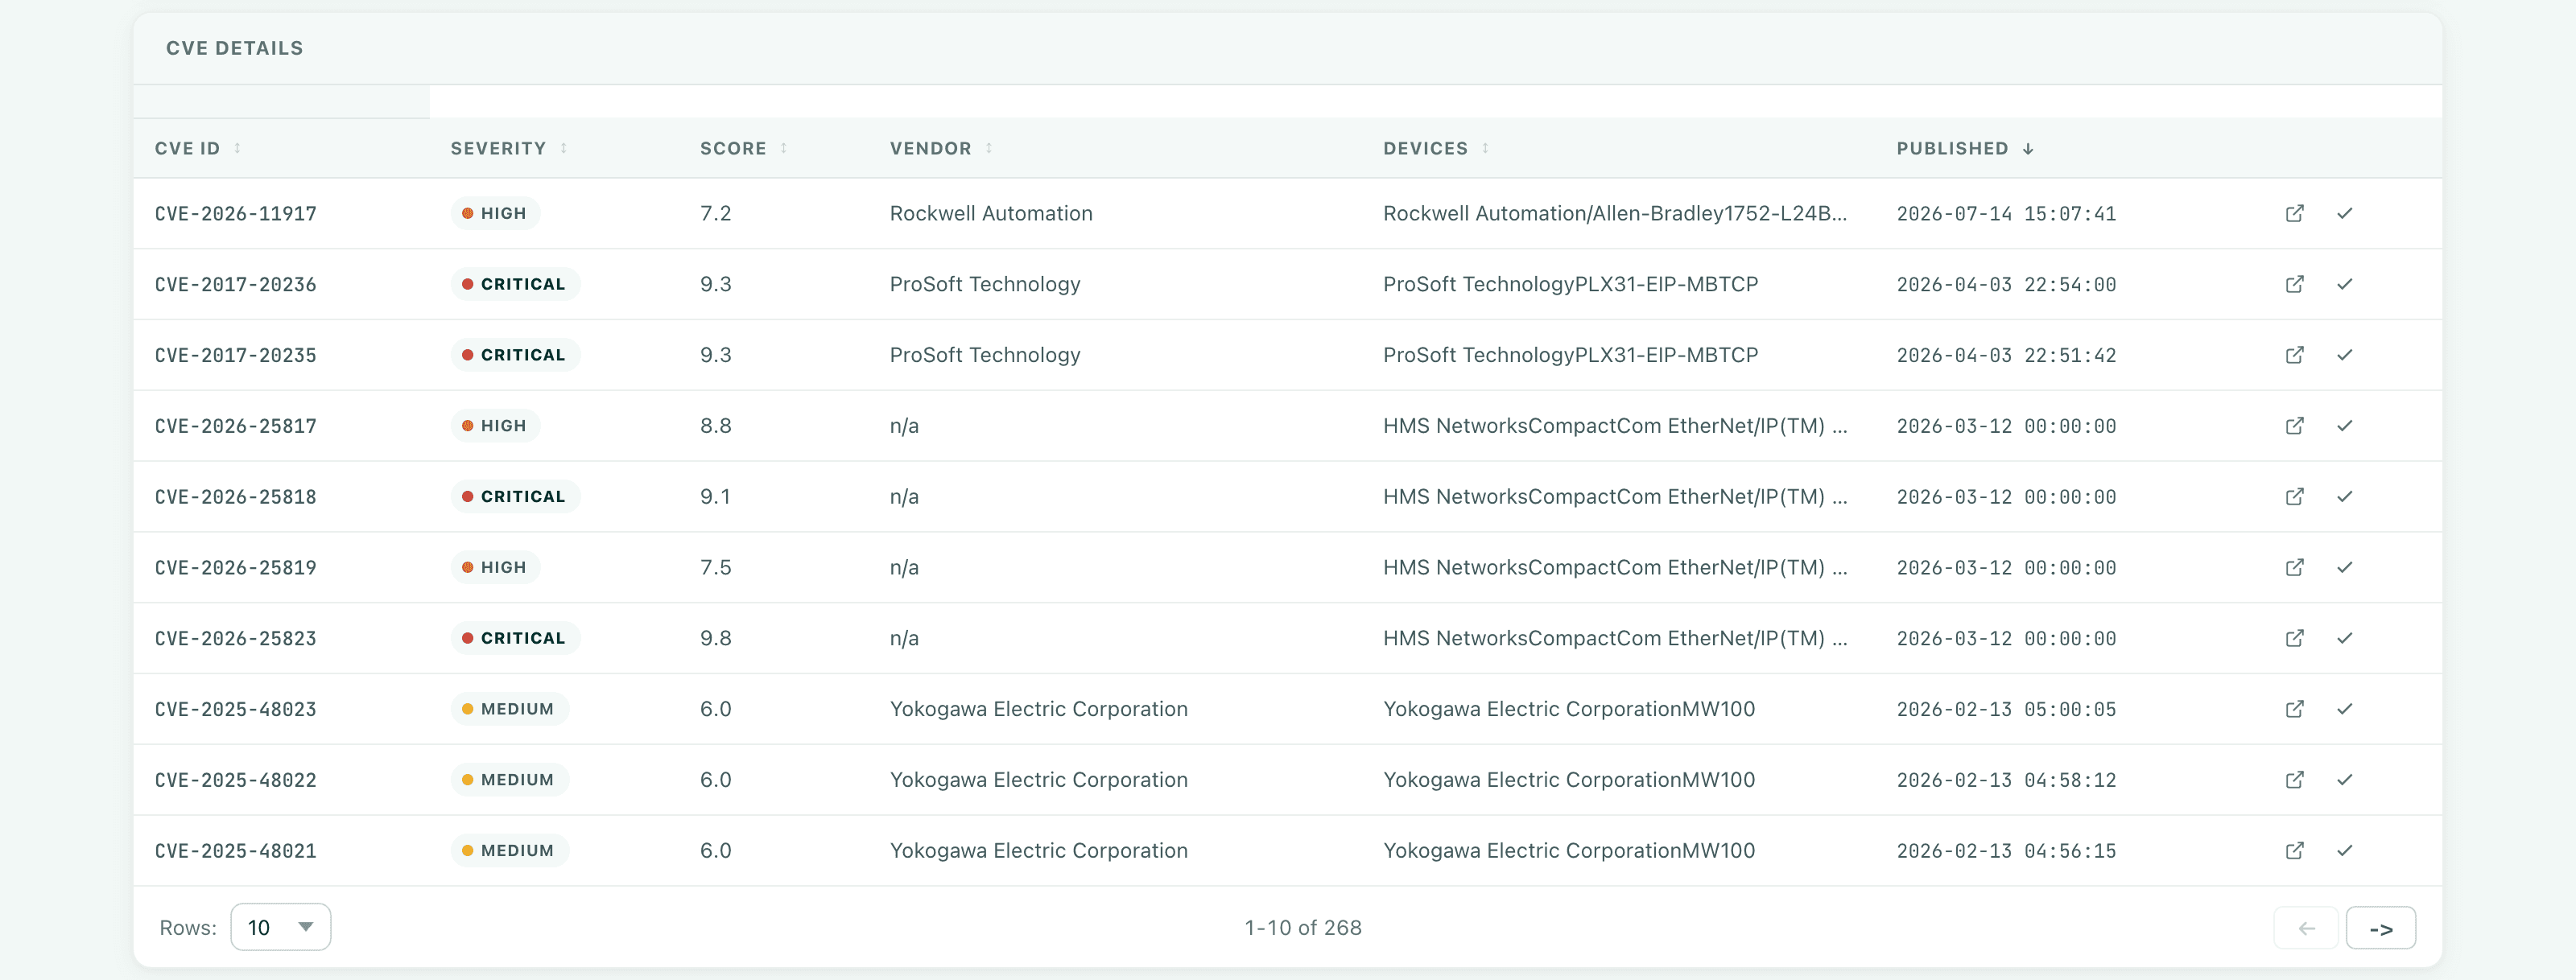Open external link for CVE-2026-25819
This screenshot has height=980, width=2576.
click(x=2294, y=567)
